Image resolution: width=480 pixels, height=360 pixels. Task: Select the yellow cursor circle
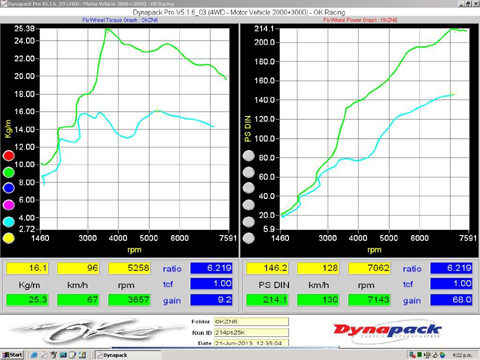(x=9, y=238)
